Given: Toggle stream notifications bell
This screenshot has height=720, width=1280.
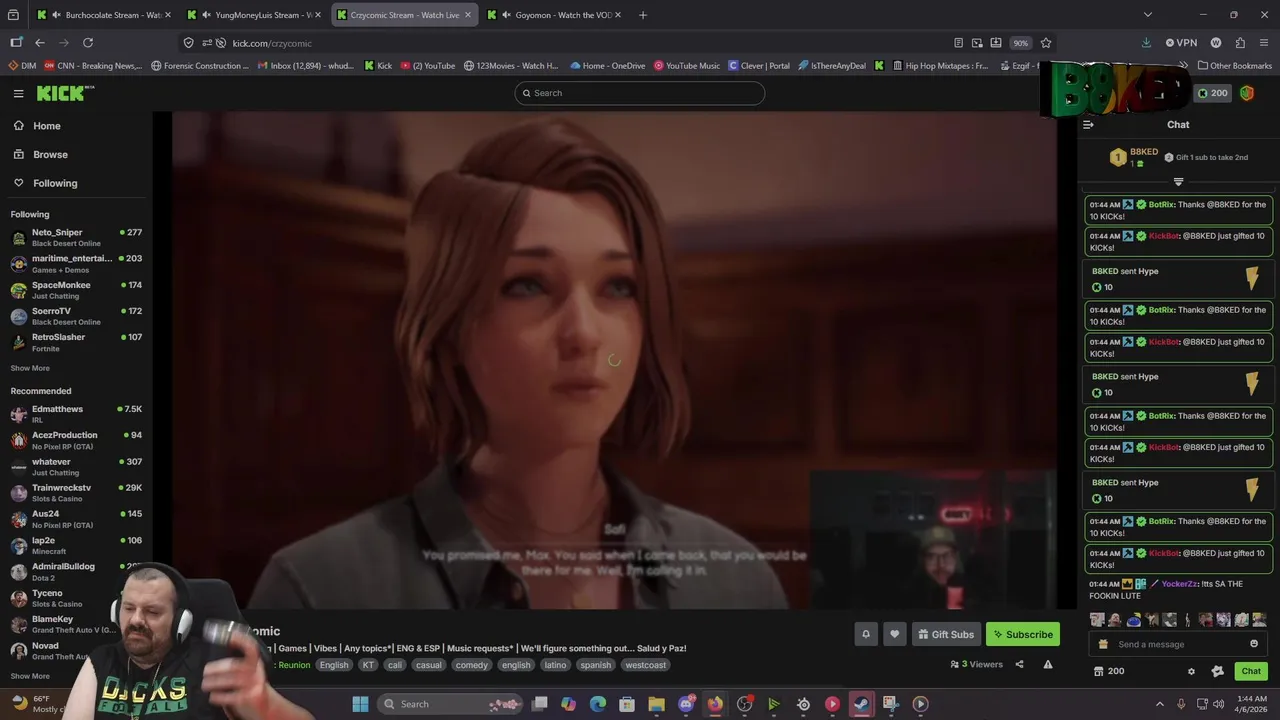Looking at the screenshot, I should [x=866, y=634].
